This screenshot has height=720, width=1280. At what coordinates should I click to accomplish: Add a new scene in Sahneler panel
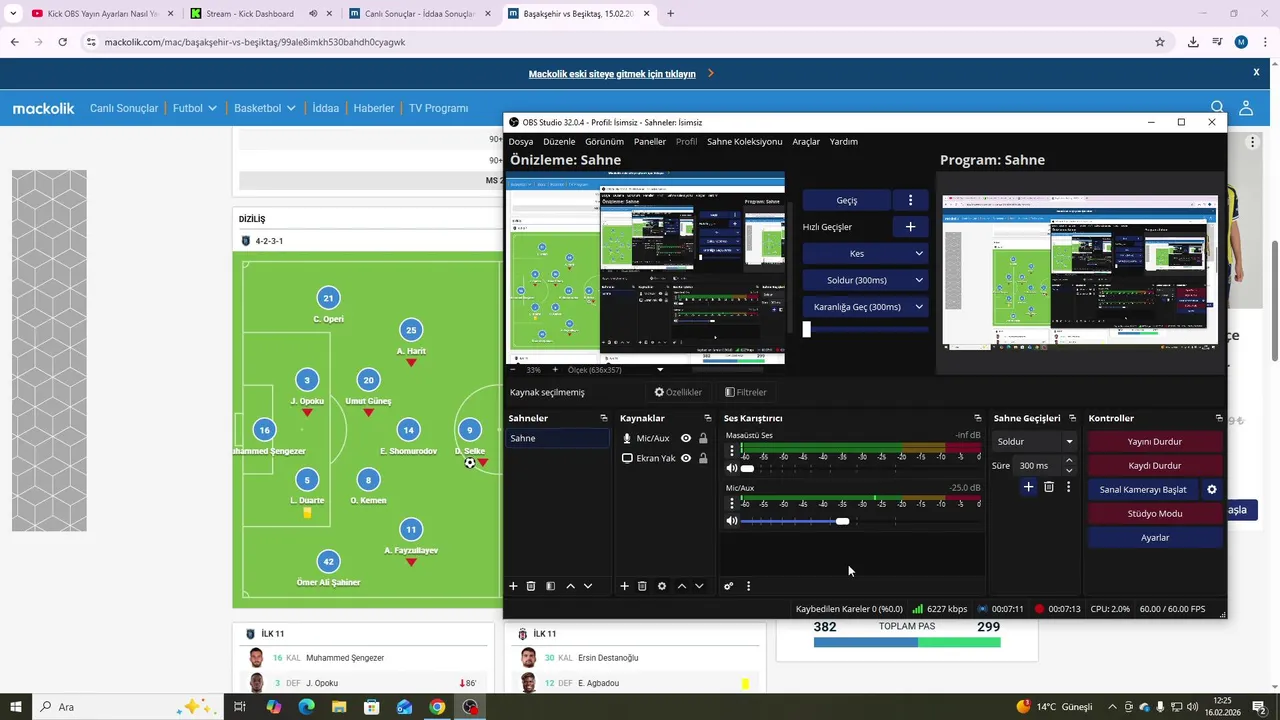513,586
